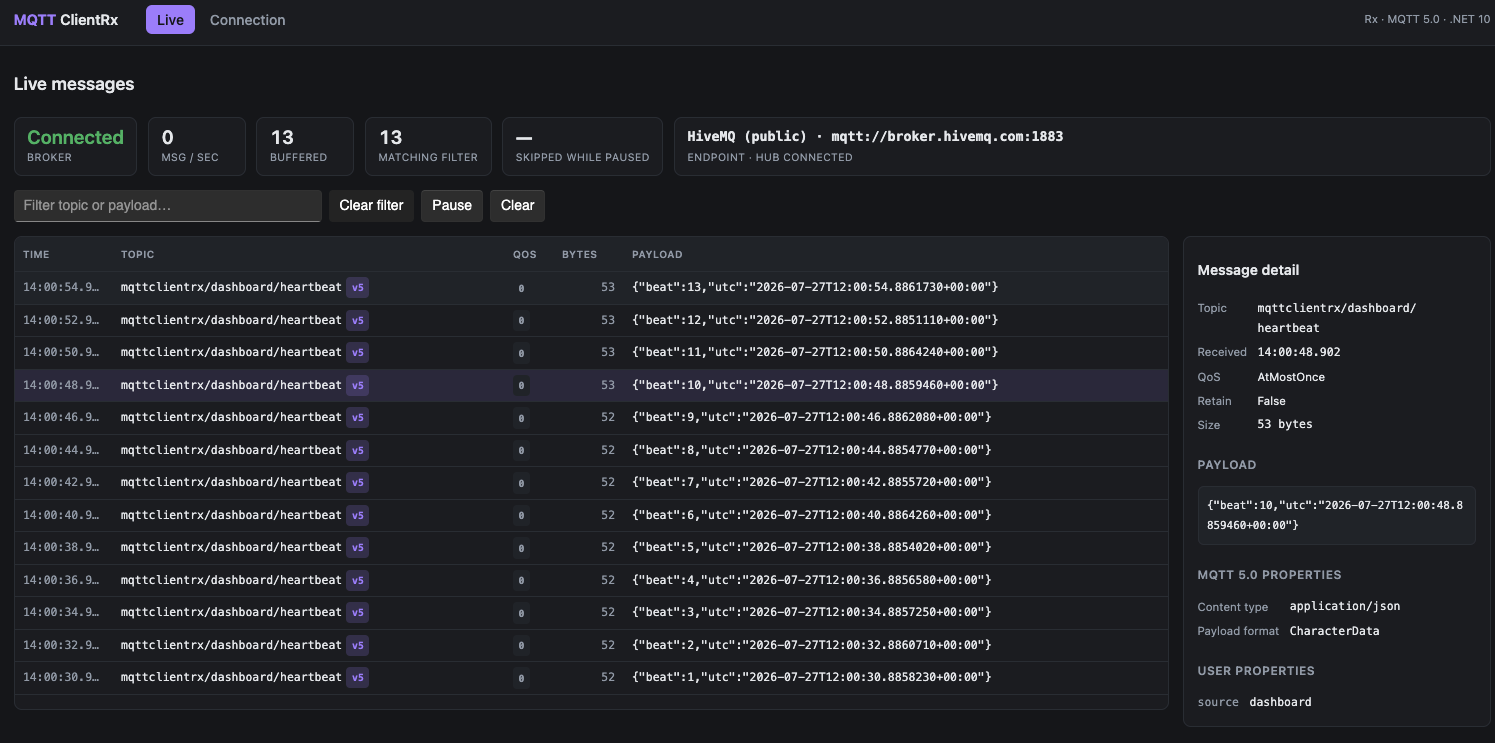
Task: Click the CharacterData payload format value
Action: [1334, 631]
